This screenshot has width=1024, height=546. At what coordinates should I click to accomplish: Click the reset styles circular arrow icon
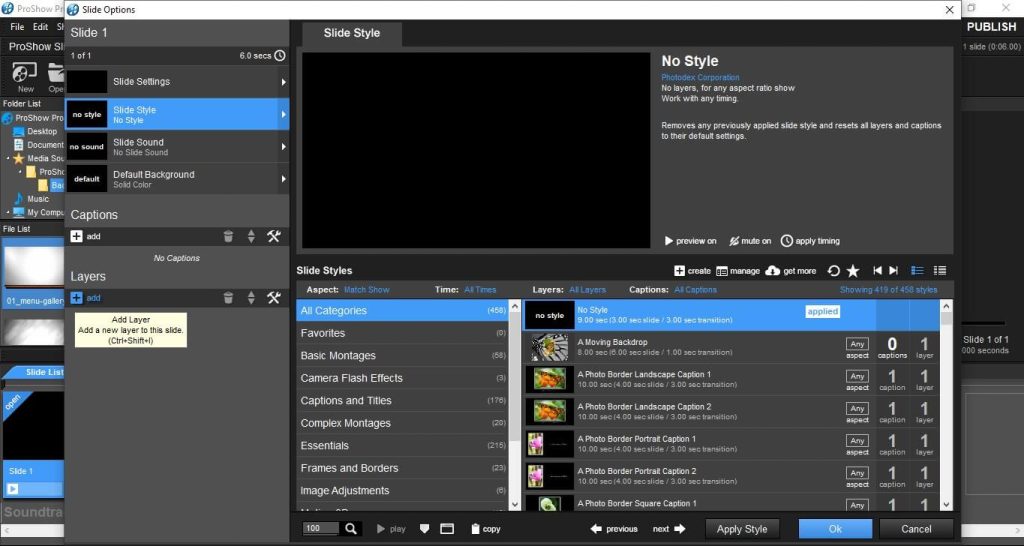pyautogui.click(x=834, y=271)
